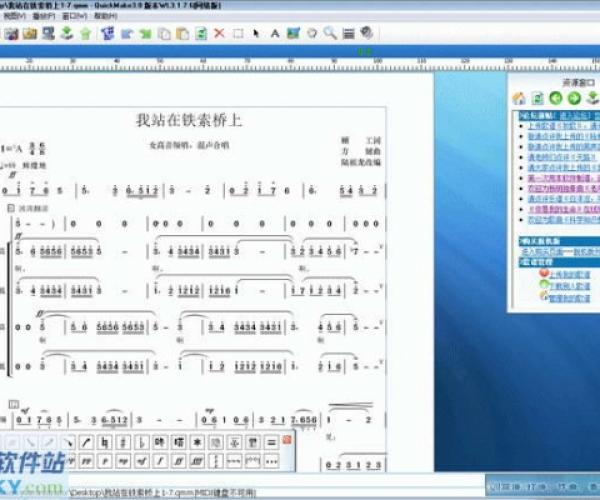
Task: Click the double horizontal line palette symbol
Action: [271, 443]
